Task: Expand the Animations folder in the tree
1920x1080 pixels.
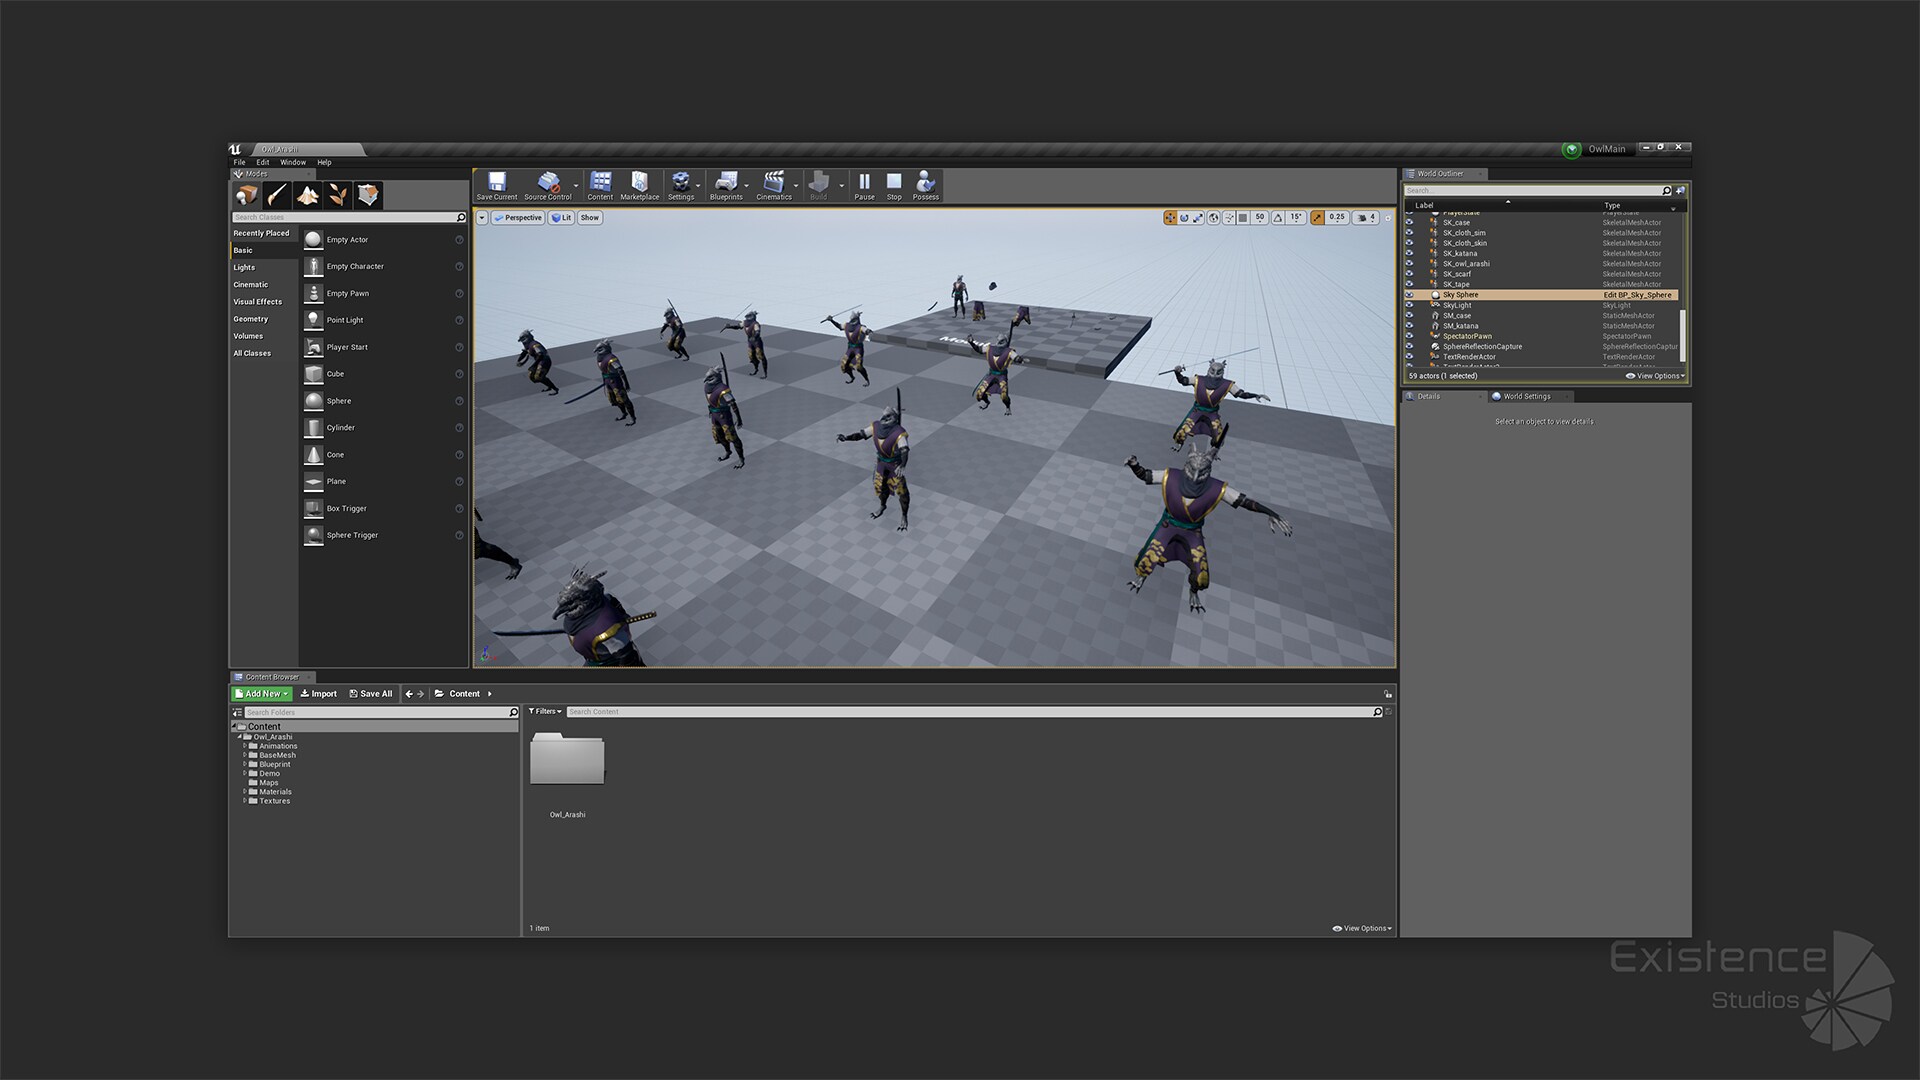Action: (x=245, y=746)
